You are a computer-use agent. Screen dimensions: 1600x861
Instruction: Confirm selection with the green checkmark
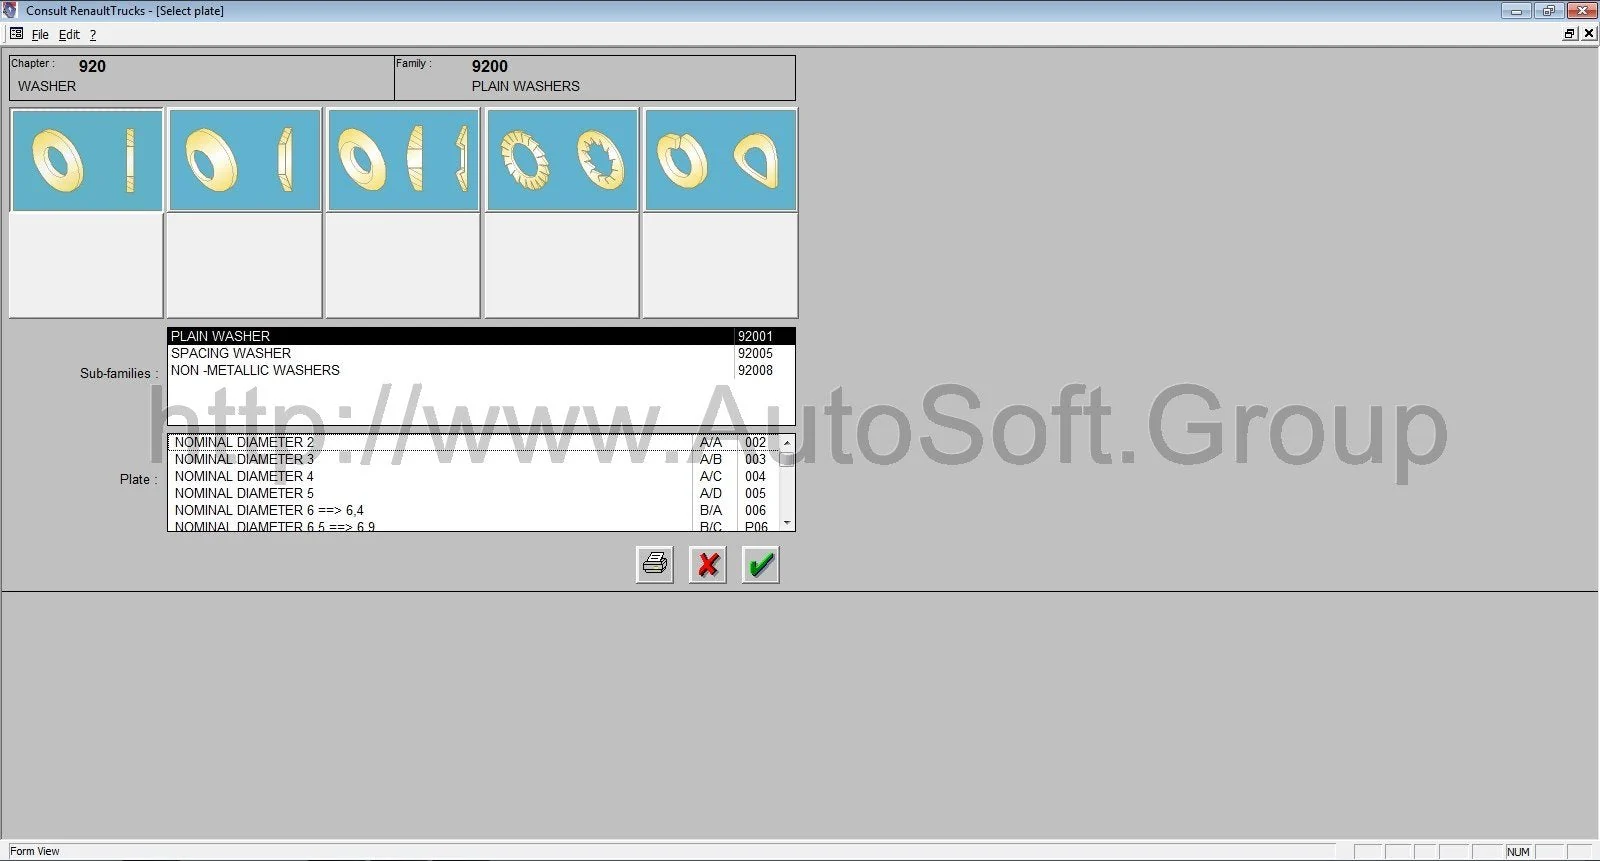(761, 565)
